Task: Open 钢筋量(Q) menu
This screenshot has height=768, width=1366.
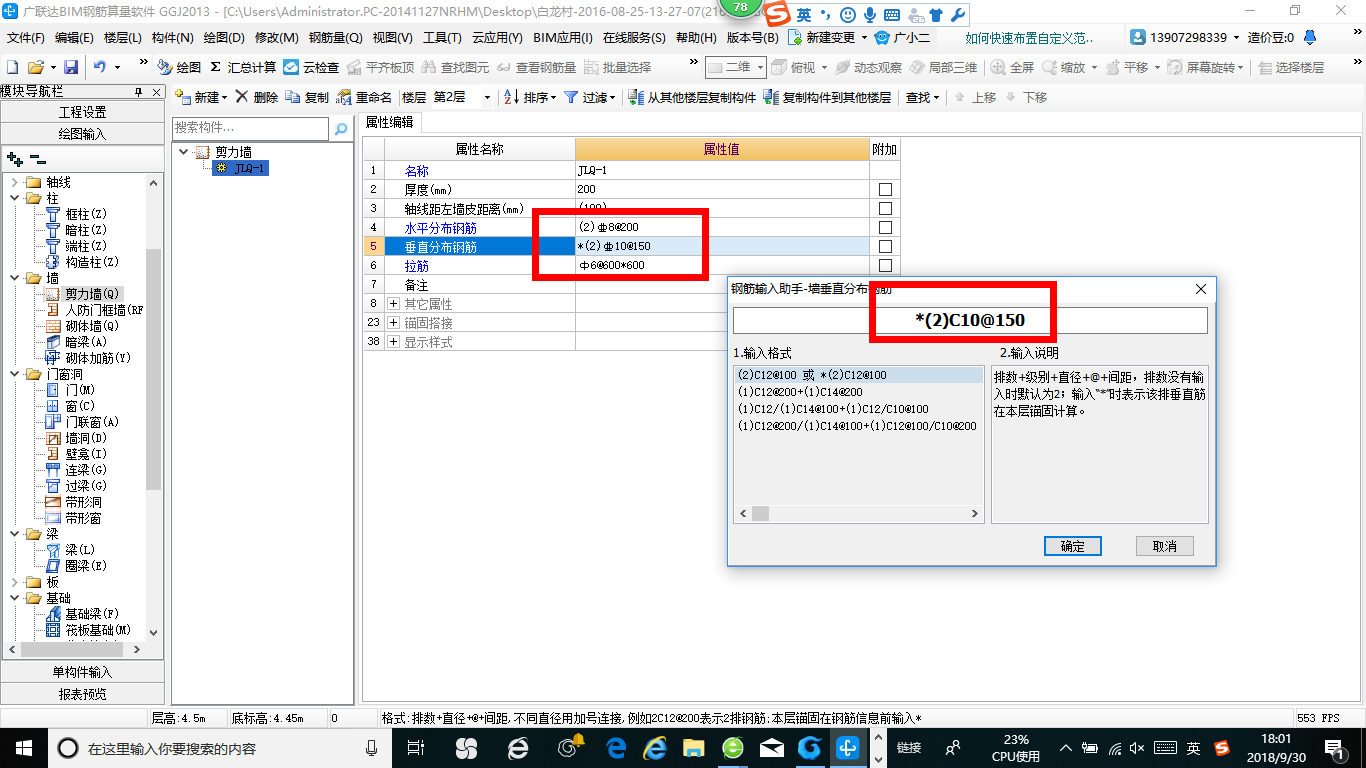Action: 335,38
